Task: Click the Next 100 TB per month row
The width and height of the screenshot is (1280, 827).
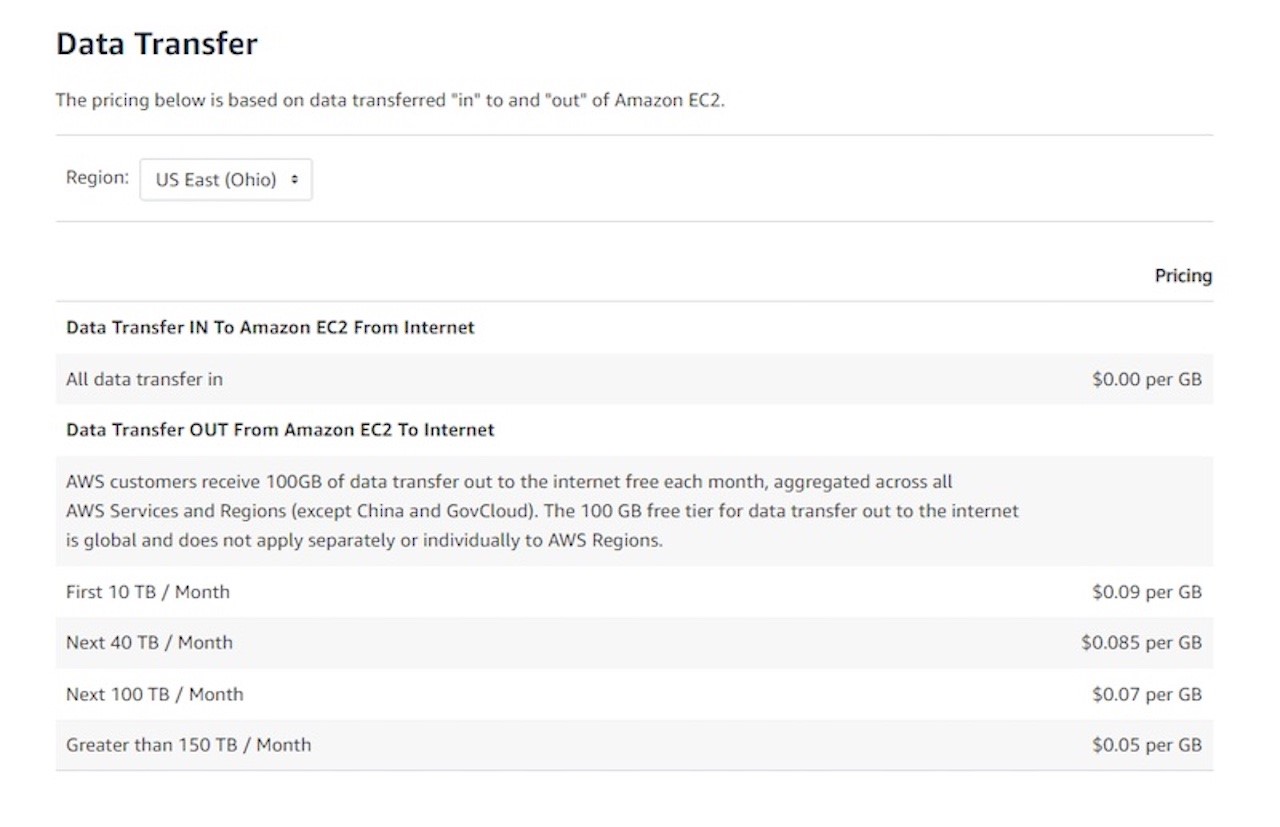Action: pos(153,693)
